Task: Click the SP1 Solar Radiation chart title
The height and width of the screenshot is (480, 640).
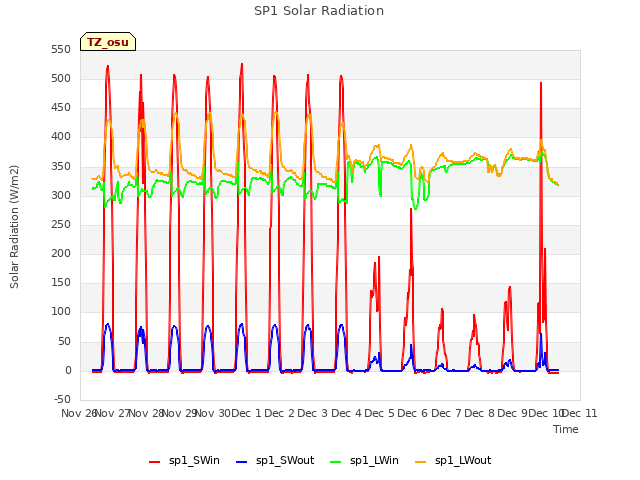Action: 319,11
